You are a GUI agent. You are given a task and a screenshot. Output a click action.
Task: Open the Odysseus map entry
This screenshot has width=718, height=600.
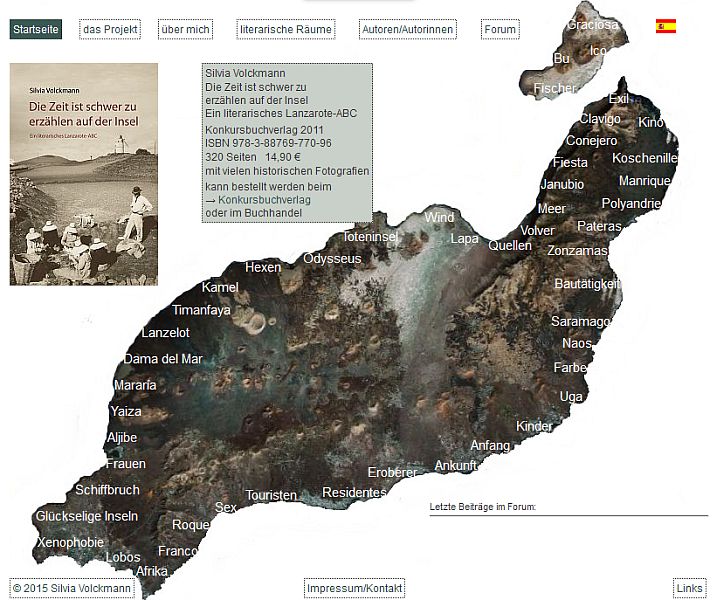332,259
